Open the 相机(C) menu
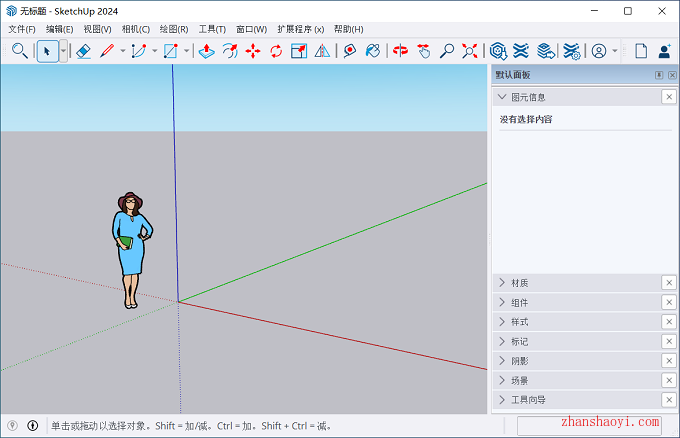Screen dimensions: 680x438 click(x=136, y=29)
